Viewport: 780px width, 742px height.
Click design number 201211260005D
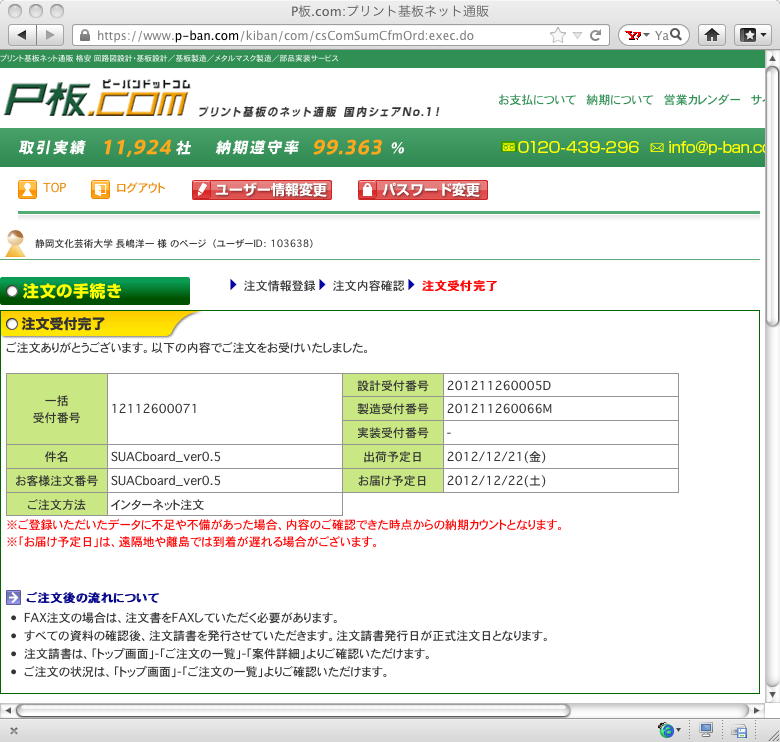(499, 385)
